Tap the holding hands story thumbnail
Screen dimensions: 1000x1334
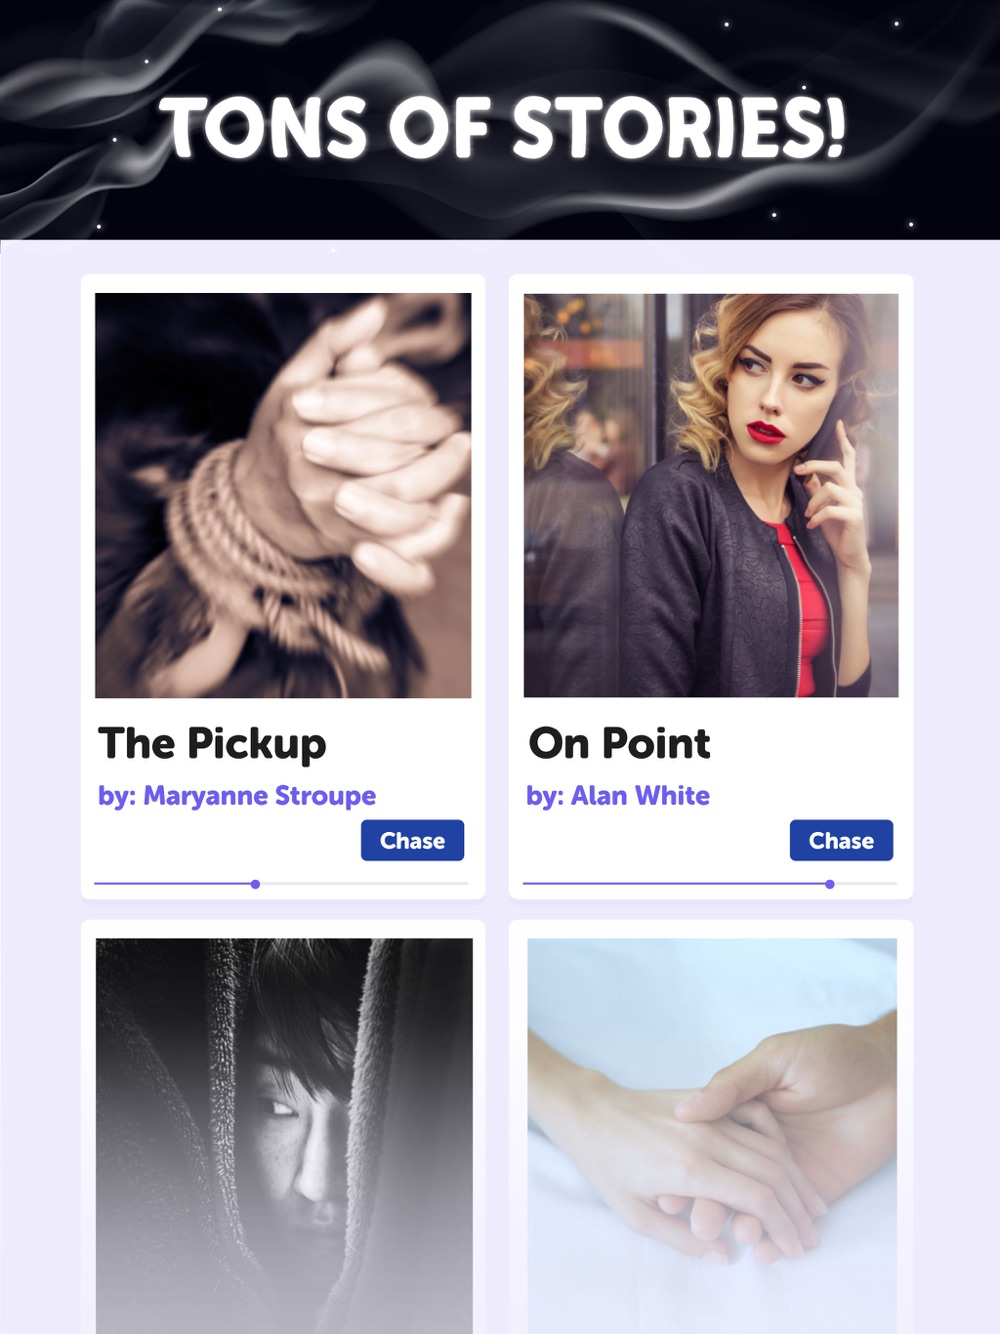(x=712, y=1135)
